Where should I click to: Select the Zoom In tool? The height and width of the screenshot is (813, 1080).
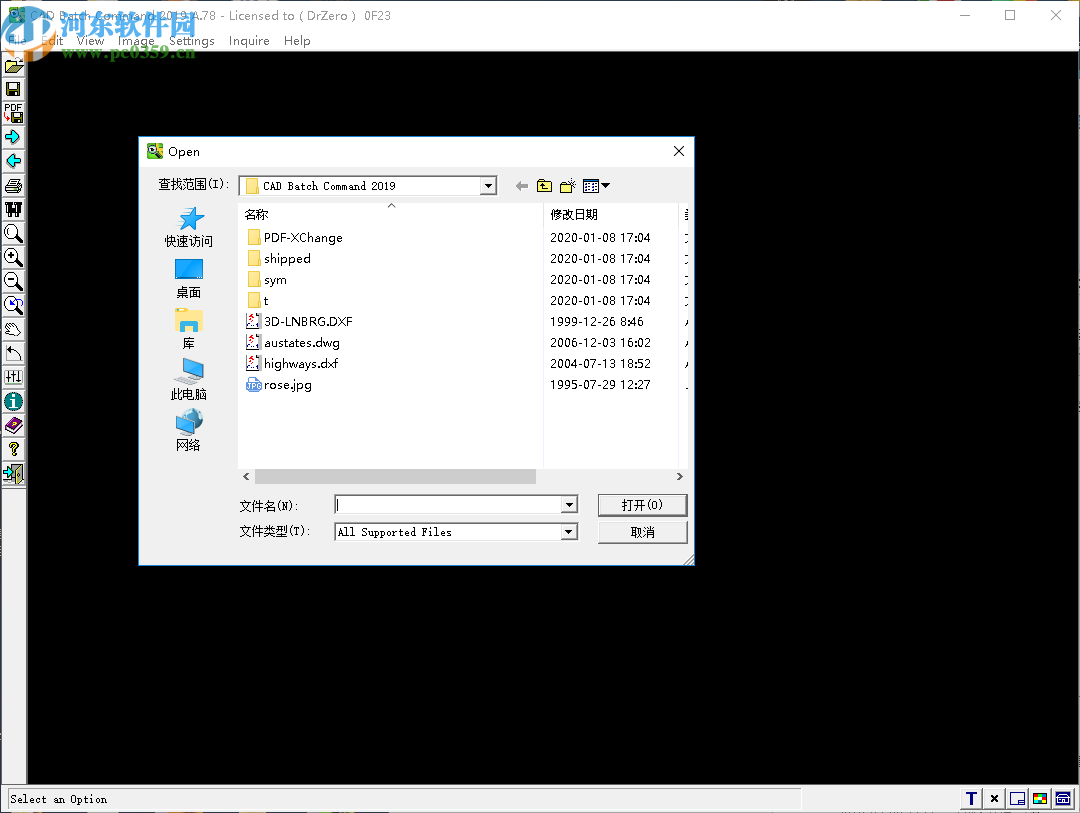[x=13, y=258]
